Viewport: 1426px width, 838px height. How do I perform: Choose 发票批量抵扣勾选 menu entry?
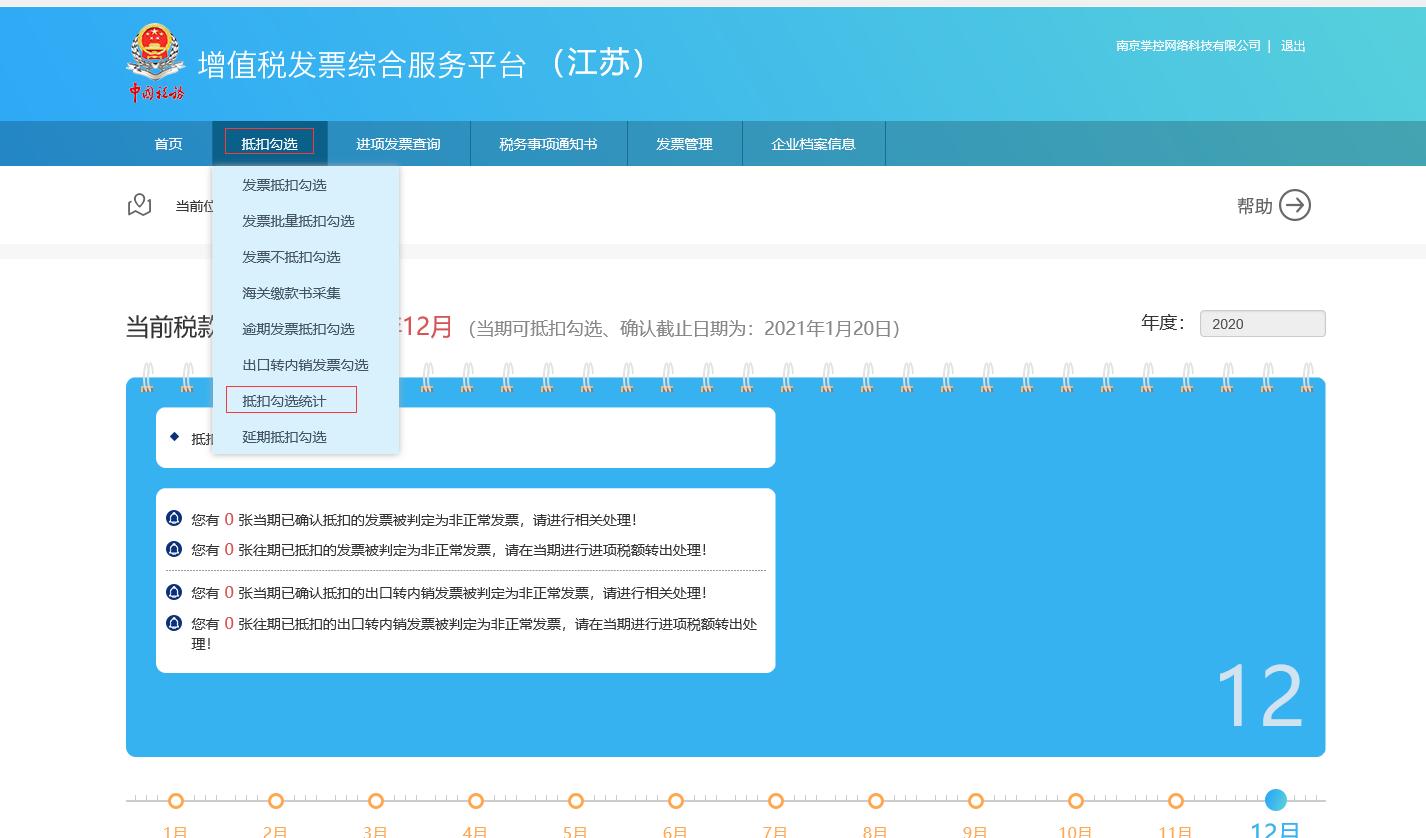point(298,221)
